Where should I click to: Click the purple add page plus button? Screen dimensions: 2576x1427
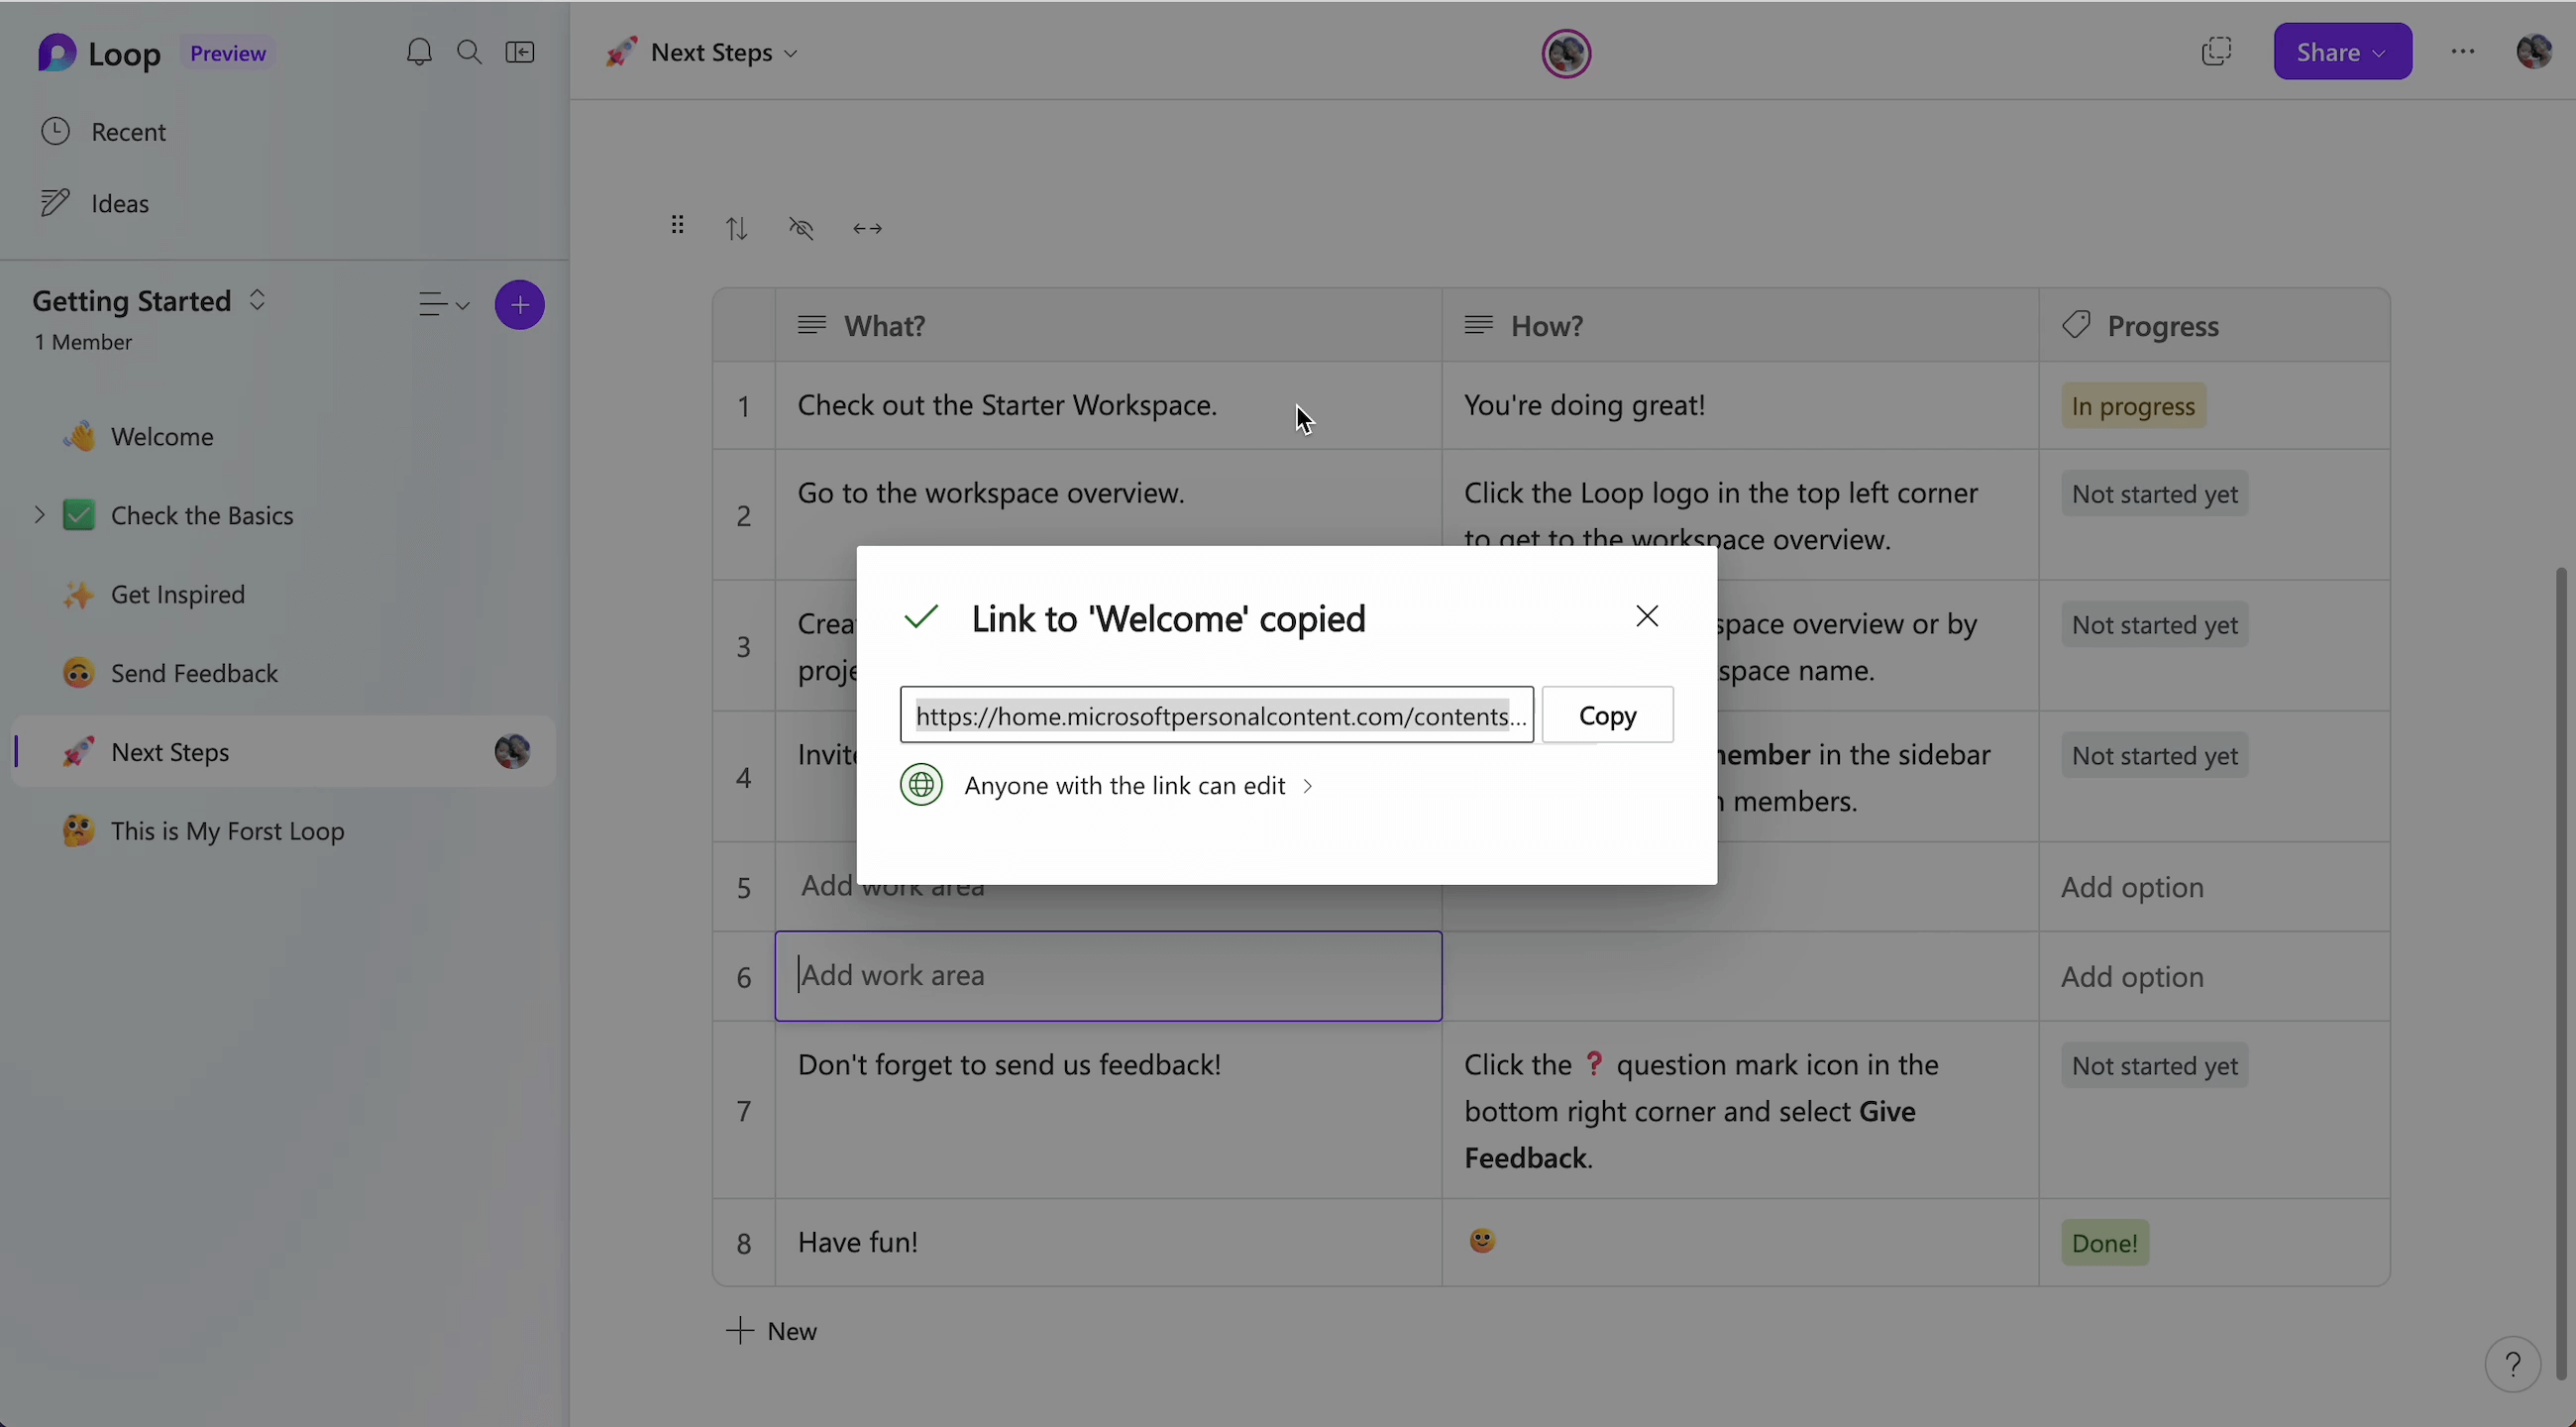tap(519, 305)
